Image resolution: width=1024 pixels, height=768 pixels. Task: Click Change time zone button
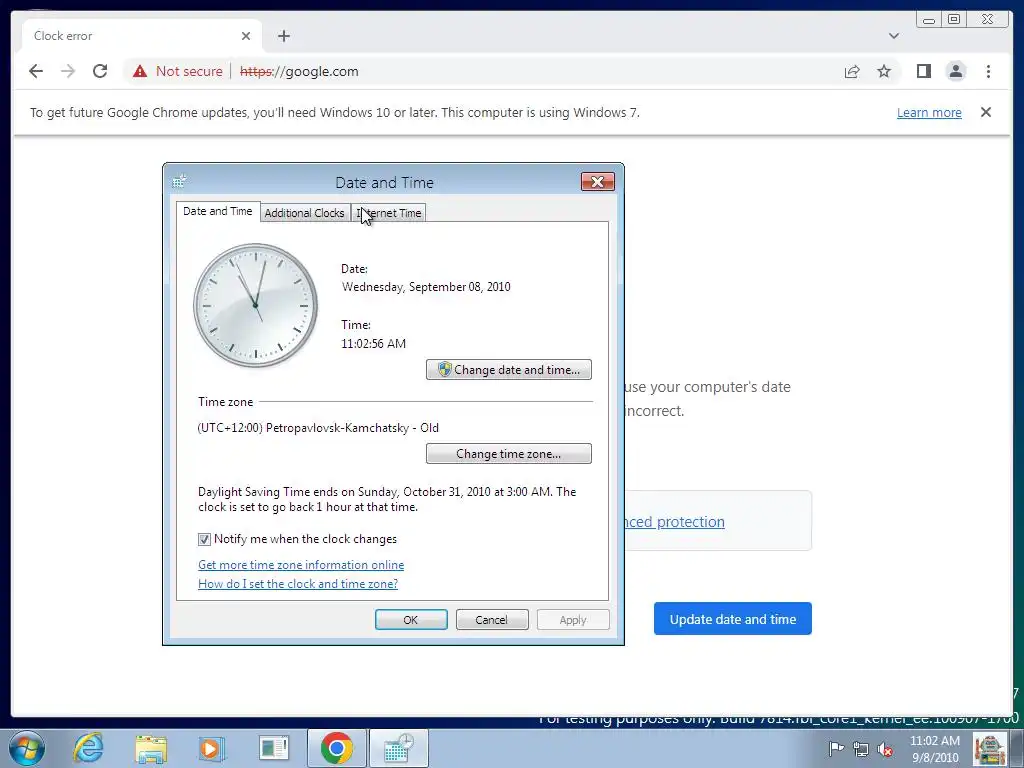tap(509, 454)
